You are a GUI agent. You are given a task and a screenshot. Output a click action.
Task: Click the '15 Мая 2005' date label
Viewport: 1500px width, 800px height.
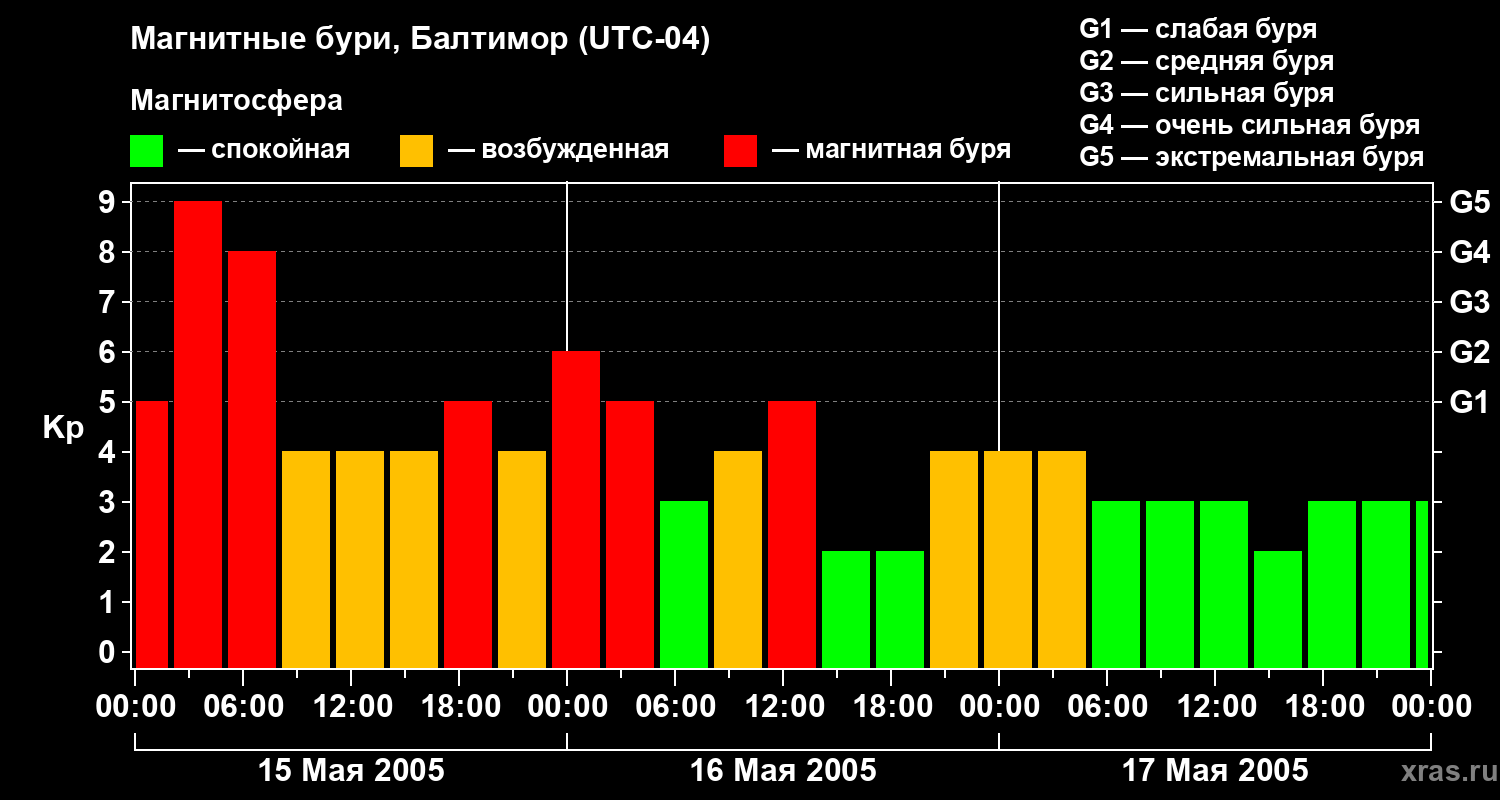351,771
